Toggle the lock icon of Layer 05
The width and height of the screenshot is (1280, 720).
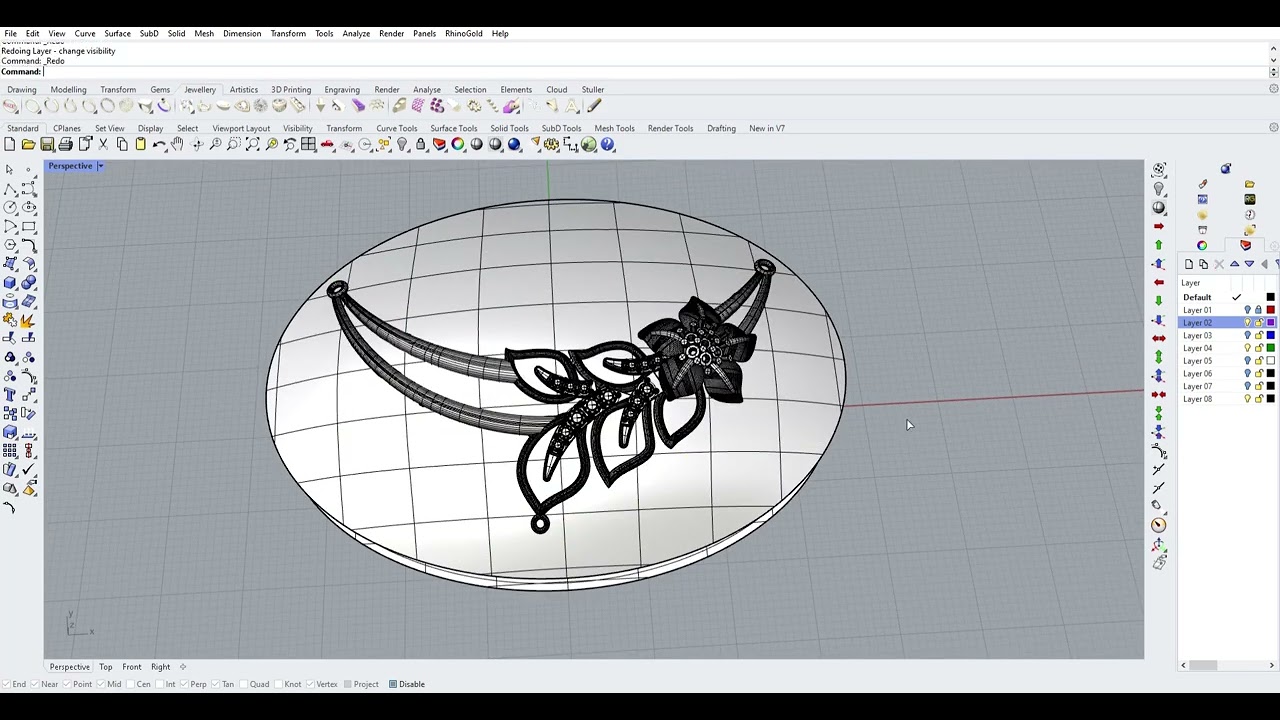(1258, 361)
